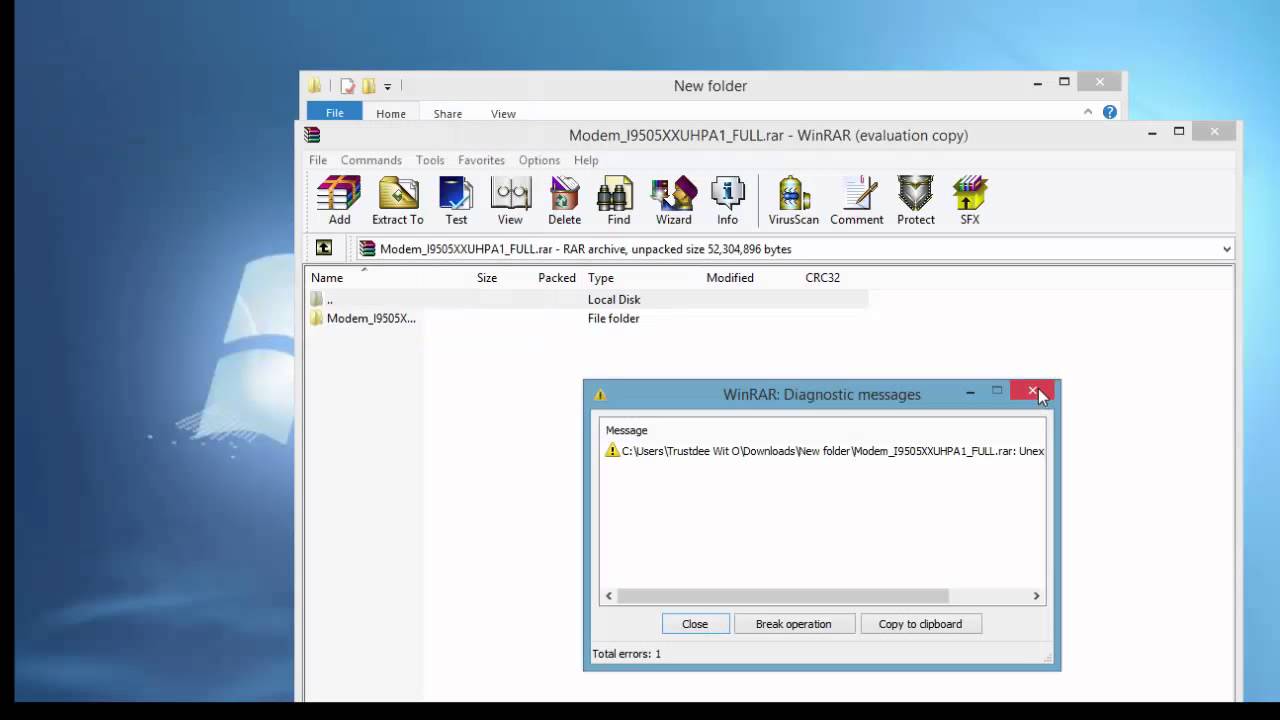Sort by Modified column header

pos(730,278)
